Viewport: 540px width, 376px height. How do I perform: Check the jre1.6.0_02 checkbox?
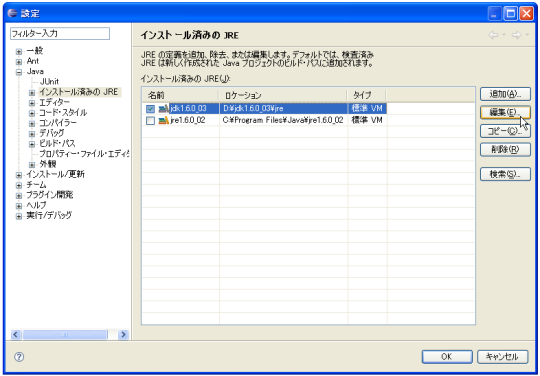(x=150, y=121)
